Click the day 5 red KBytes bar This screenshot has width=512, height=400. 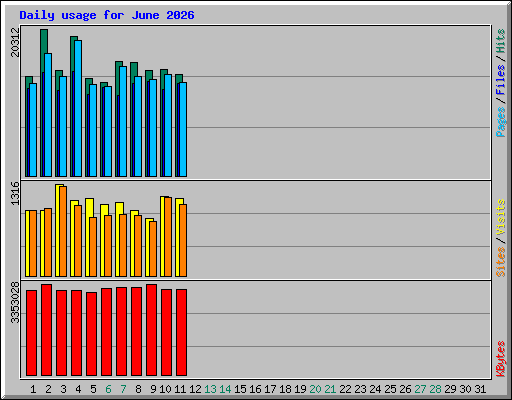click(91, 334)
